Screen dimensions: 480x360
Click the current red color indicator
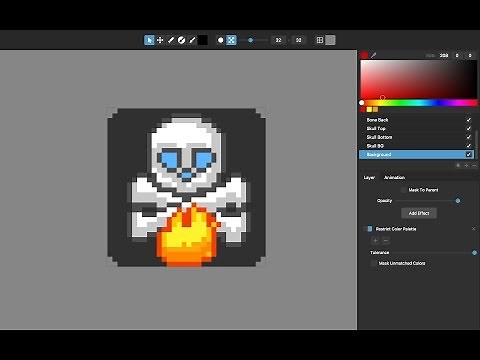pyautogui.click(x=364, y=55)
